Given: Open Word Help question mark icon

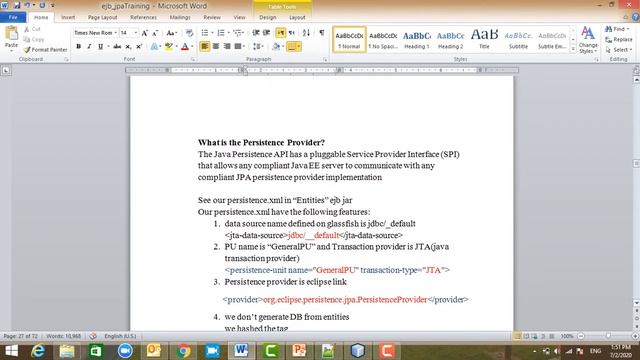Looking at the screenshot, I should pos(636,17).
